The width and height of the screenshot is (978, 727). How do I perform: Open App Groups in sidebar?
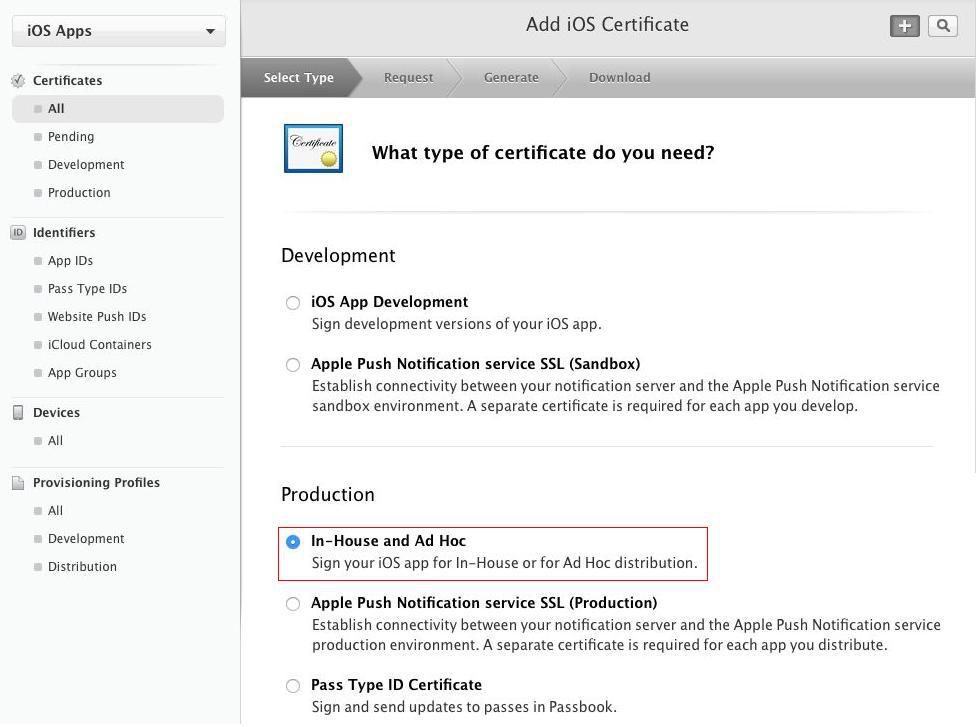tap(82, 373)
